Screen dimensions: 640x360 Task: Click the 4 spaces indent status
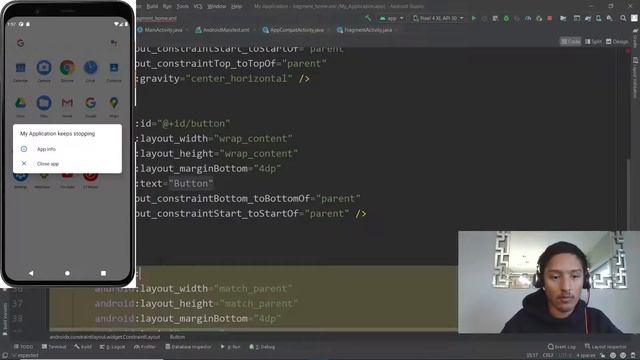(x=587, y=356)
